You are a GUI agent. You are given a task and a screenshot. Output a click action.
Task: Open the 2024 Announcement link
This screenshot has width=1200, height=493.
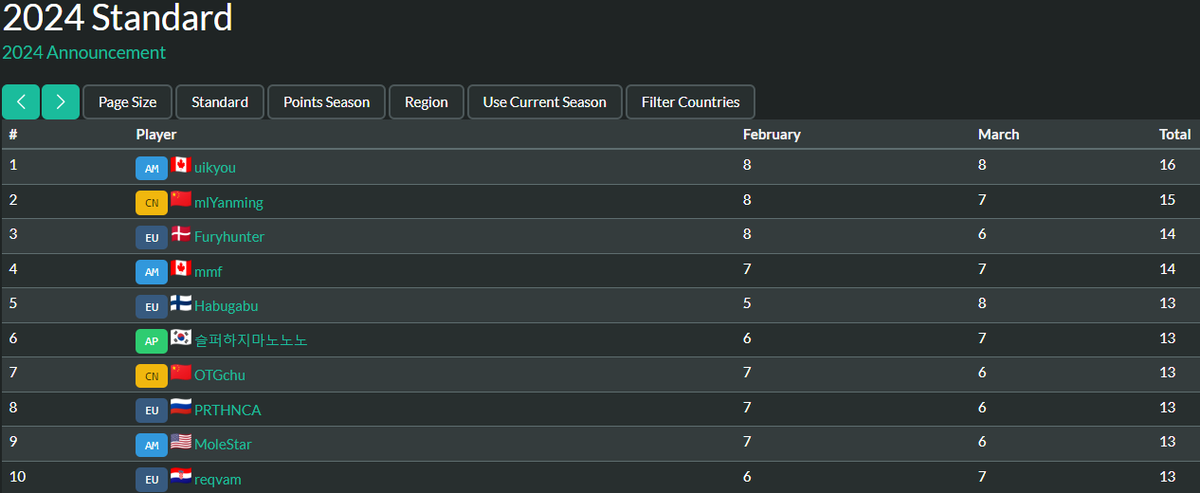click(84, 52)
